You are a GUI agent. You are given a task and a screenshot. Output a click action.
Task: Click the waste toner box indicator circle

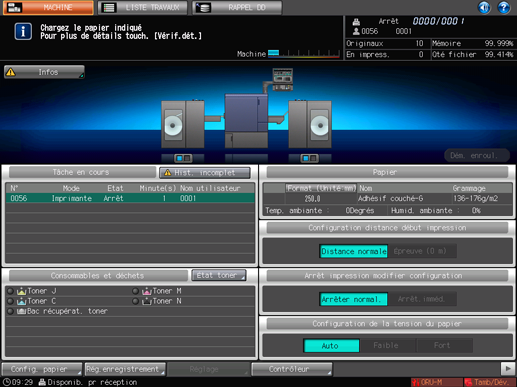[10, 311]
